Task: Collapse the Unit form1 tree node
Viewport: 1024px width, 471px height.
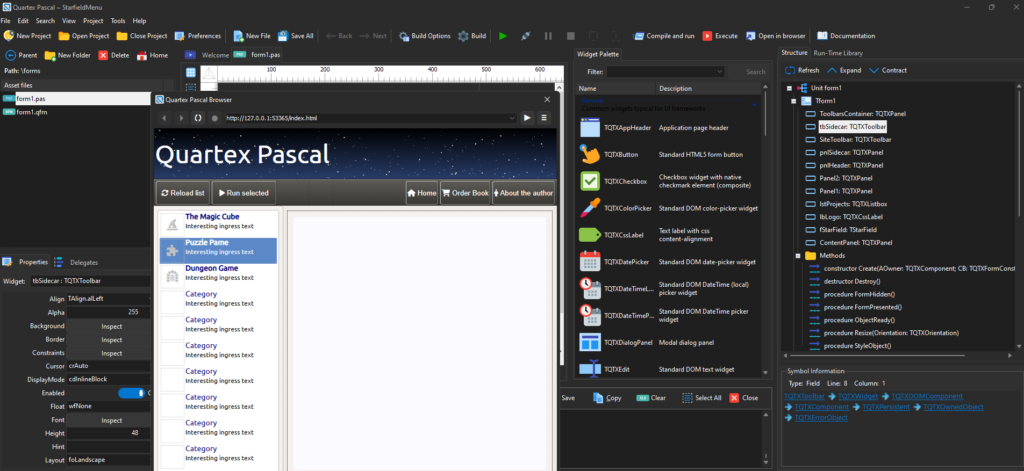Action: click(790, 88)
